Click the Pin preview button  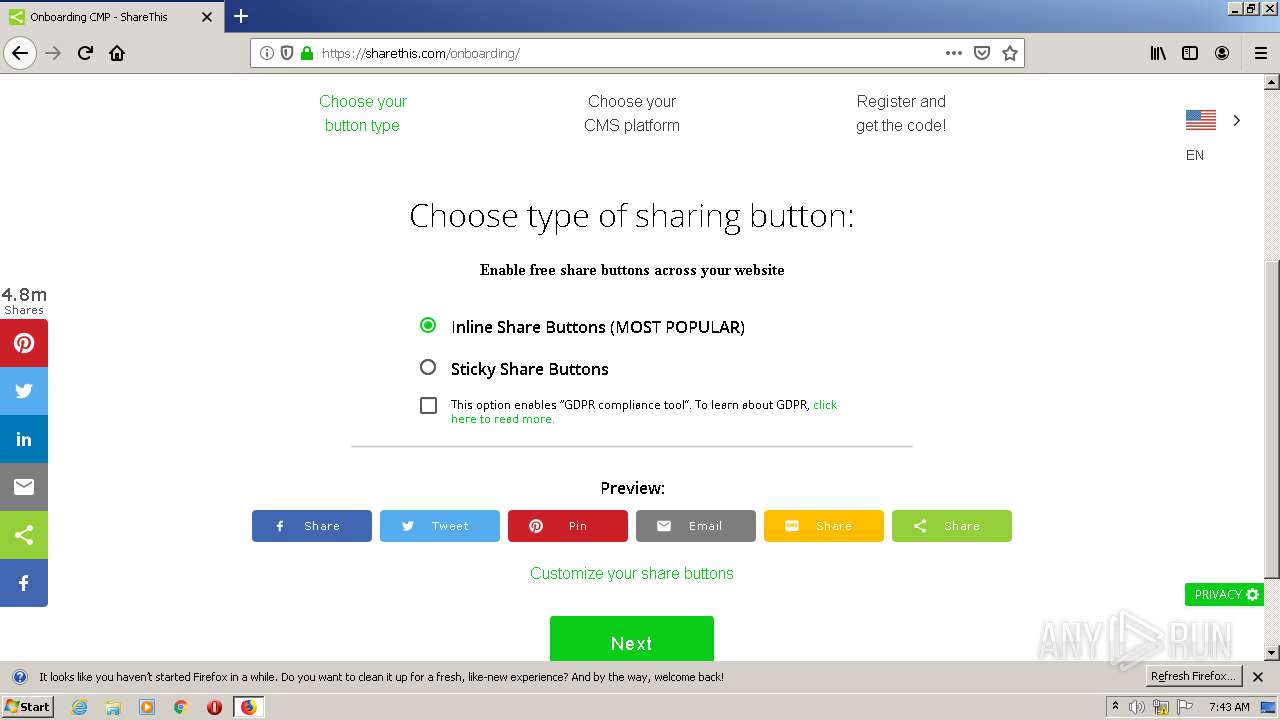pos(568,526)
